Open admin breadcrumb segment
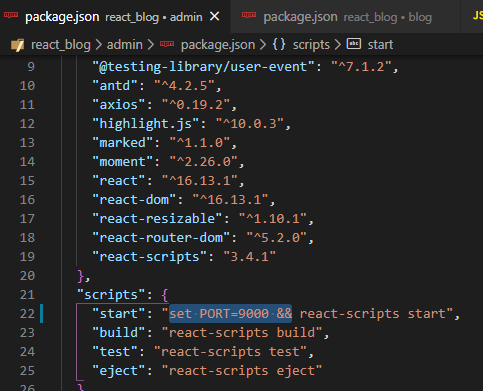 tap(124, 45)
